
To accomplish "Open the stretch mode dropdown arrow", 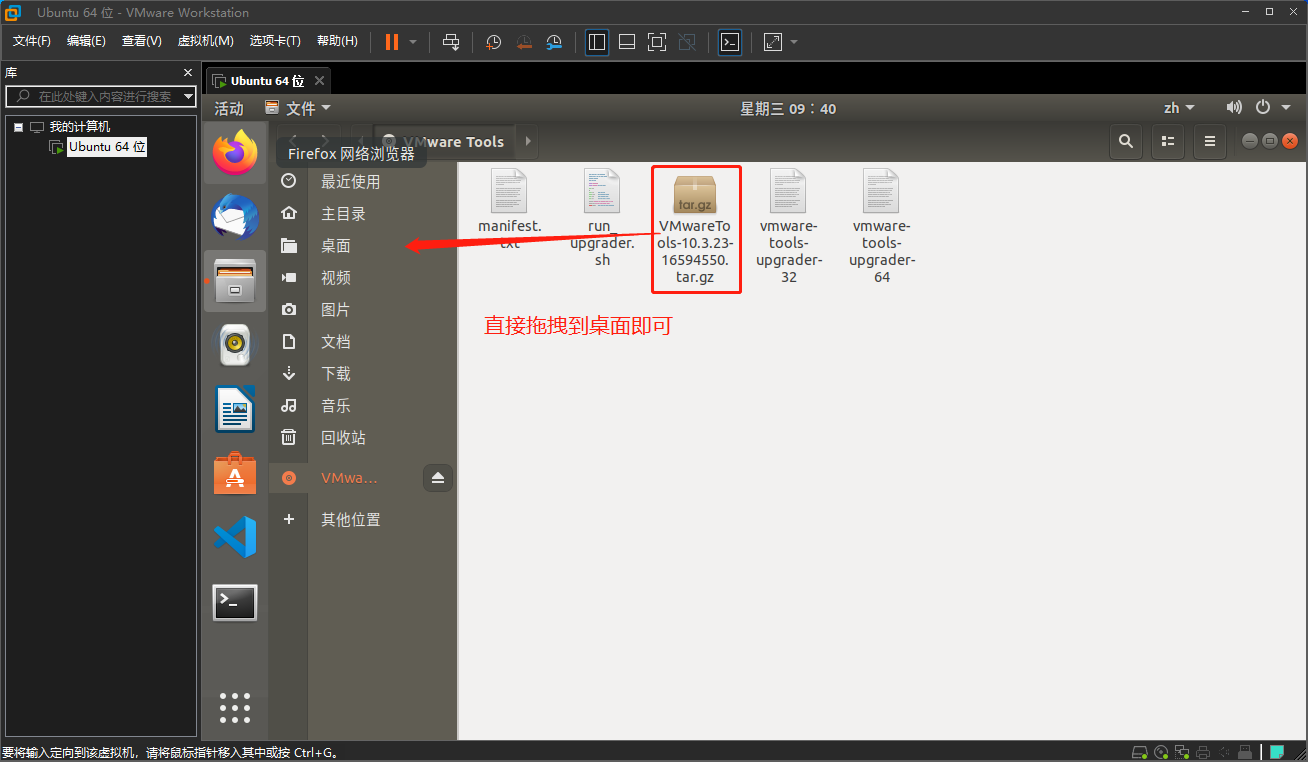I will [794, 42].
